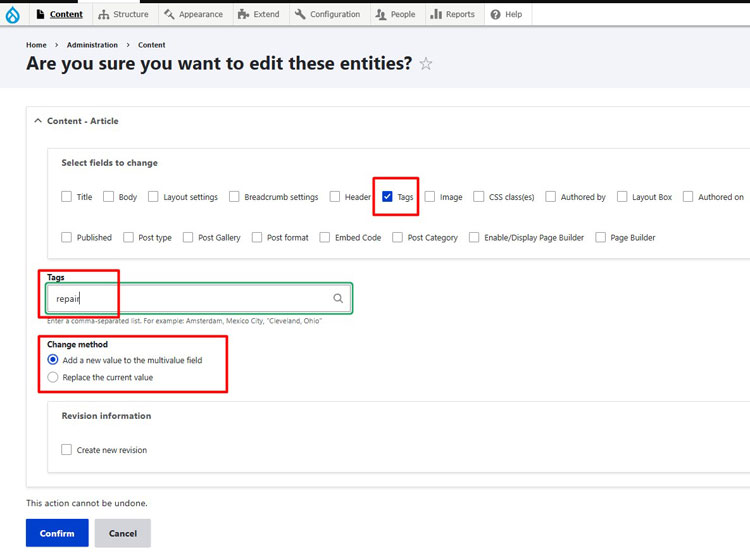Check the Post type checkbox

[x=128, y=237]
